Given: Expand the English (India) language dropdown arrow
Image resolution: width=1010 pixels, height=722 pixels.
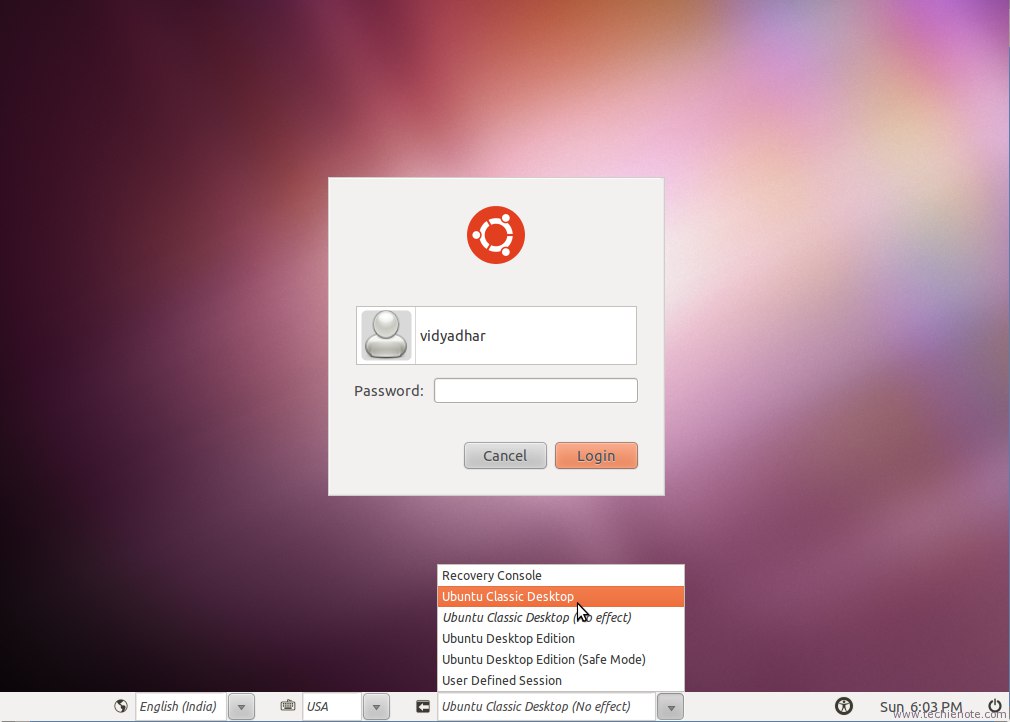Looking at the screenshot, I should point(242,707).
